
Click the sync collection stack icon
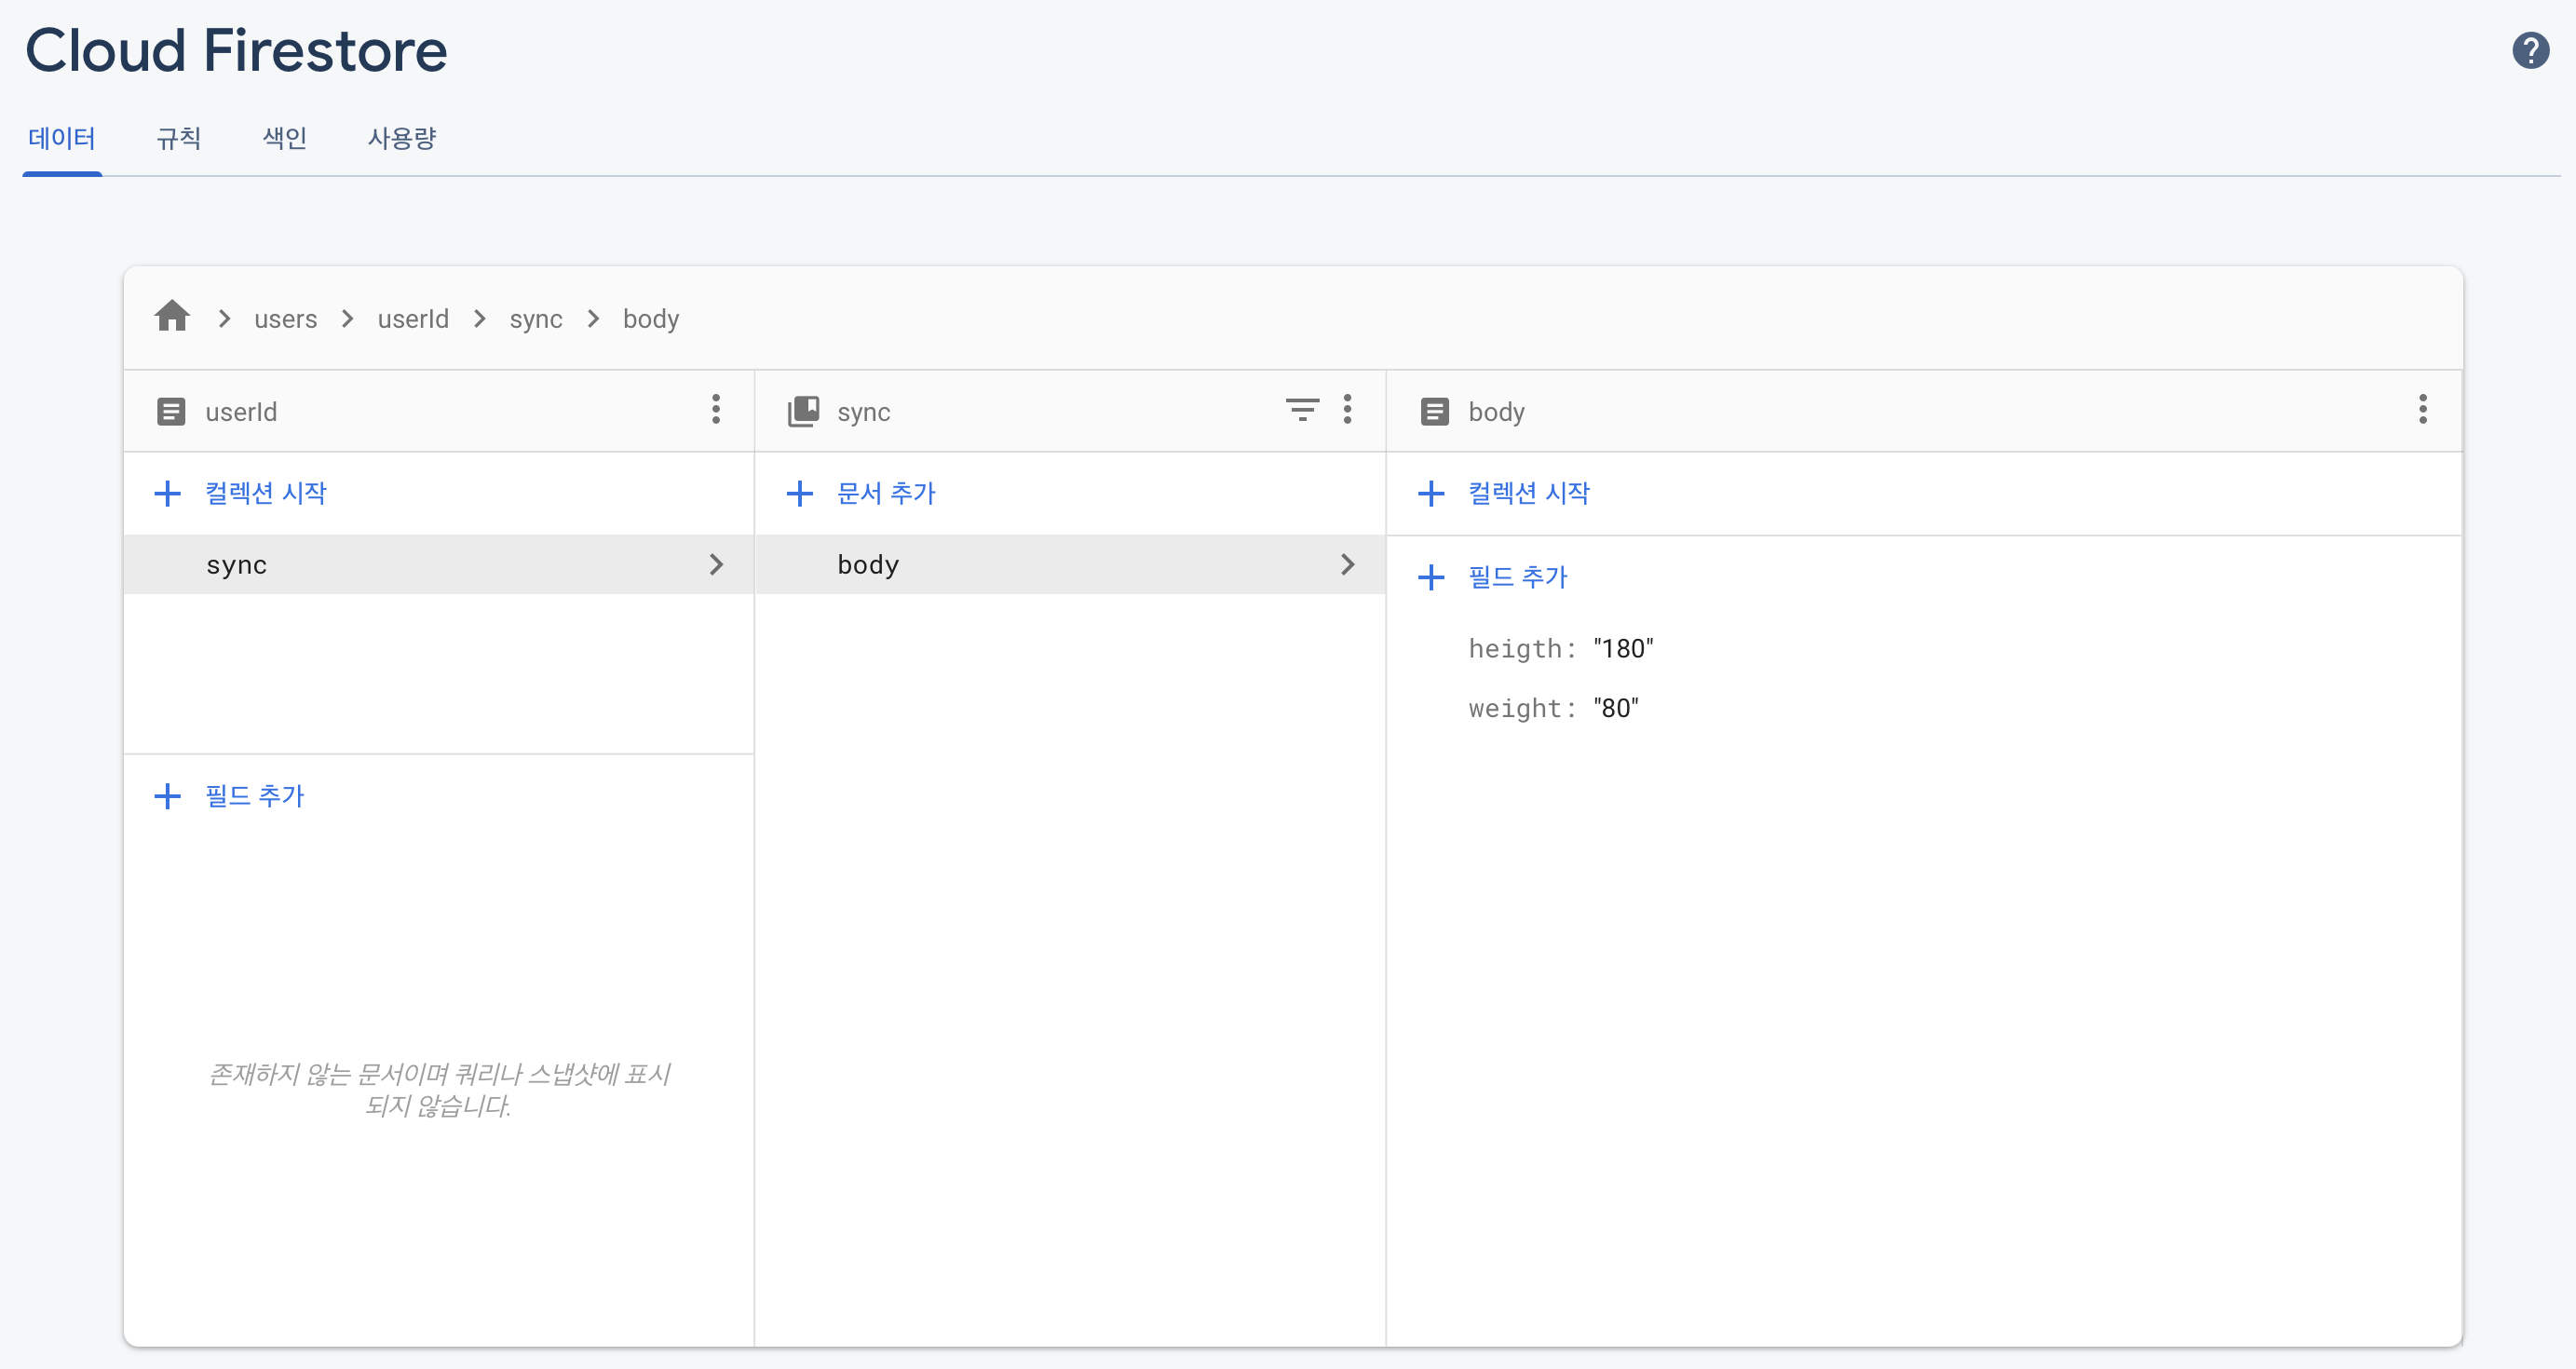point(803,411)
